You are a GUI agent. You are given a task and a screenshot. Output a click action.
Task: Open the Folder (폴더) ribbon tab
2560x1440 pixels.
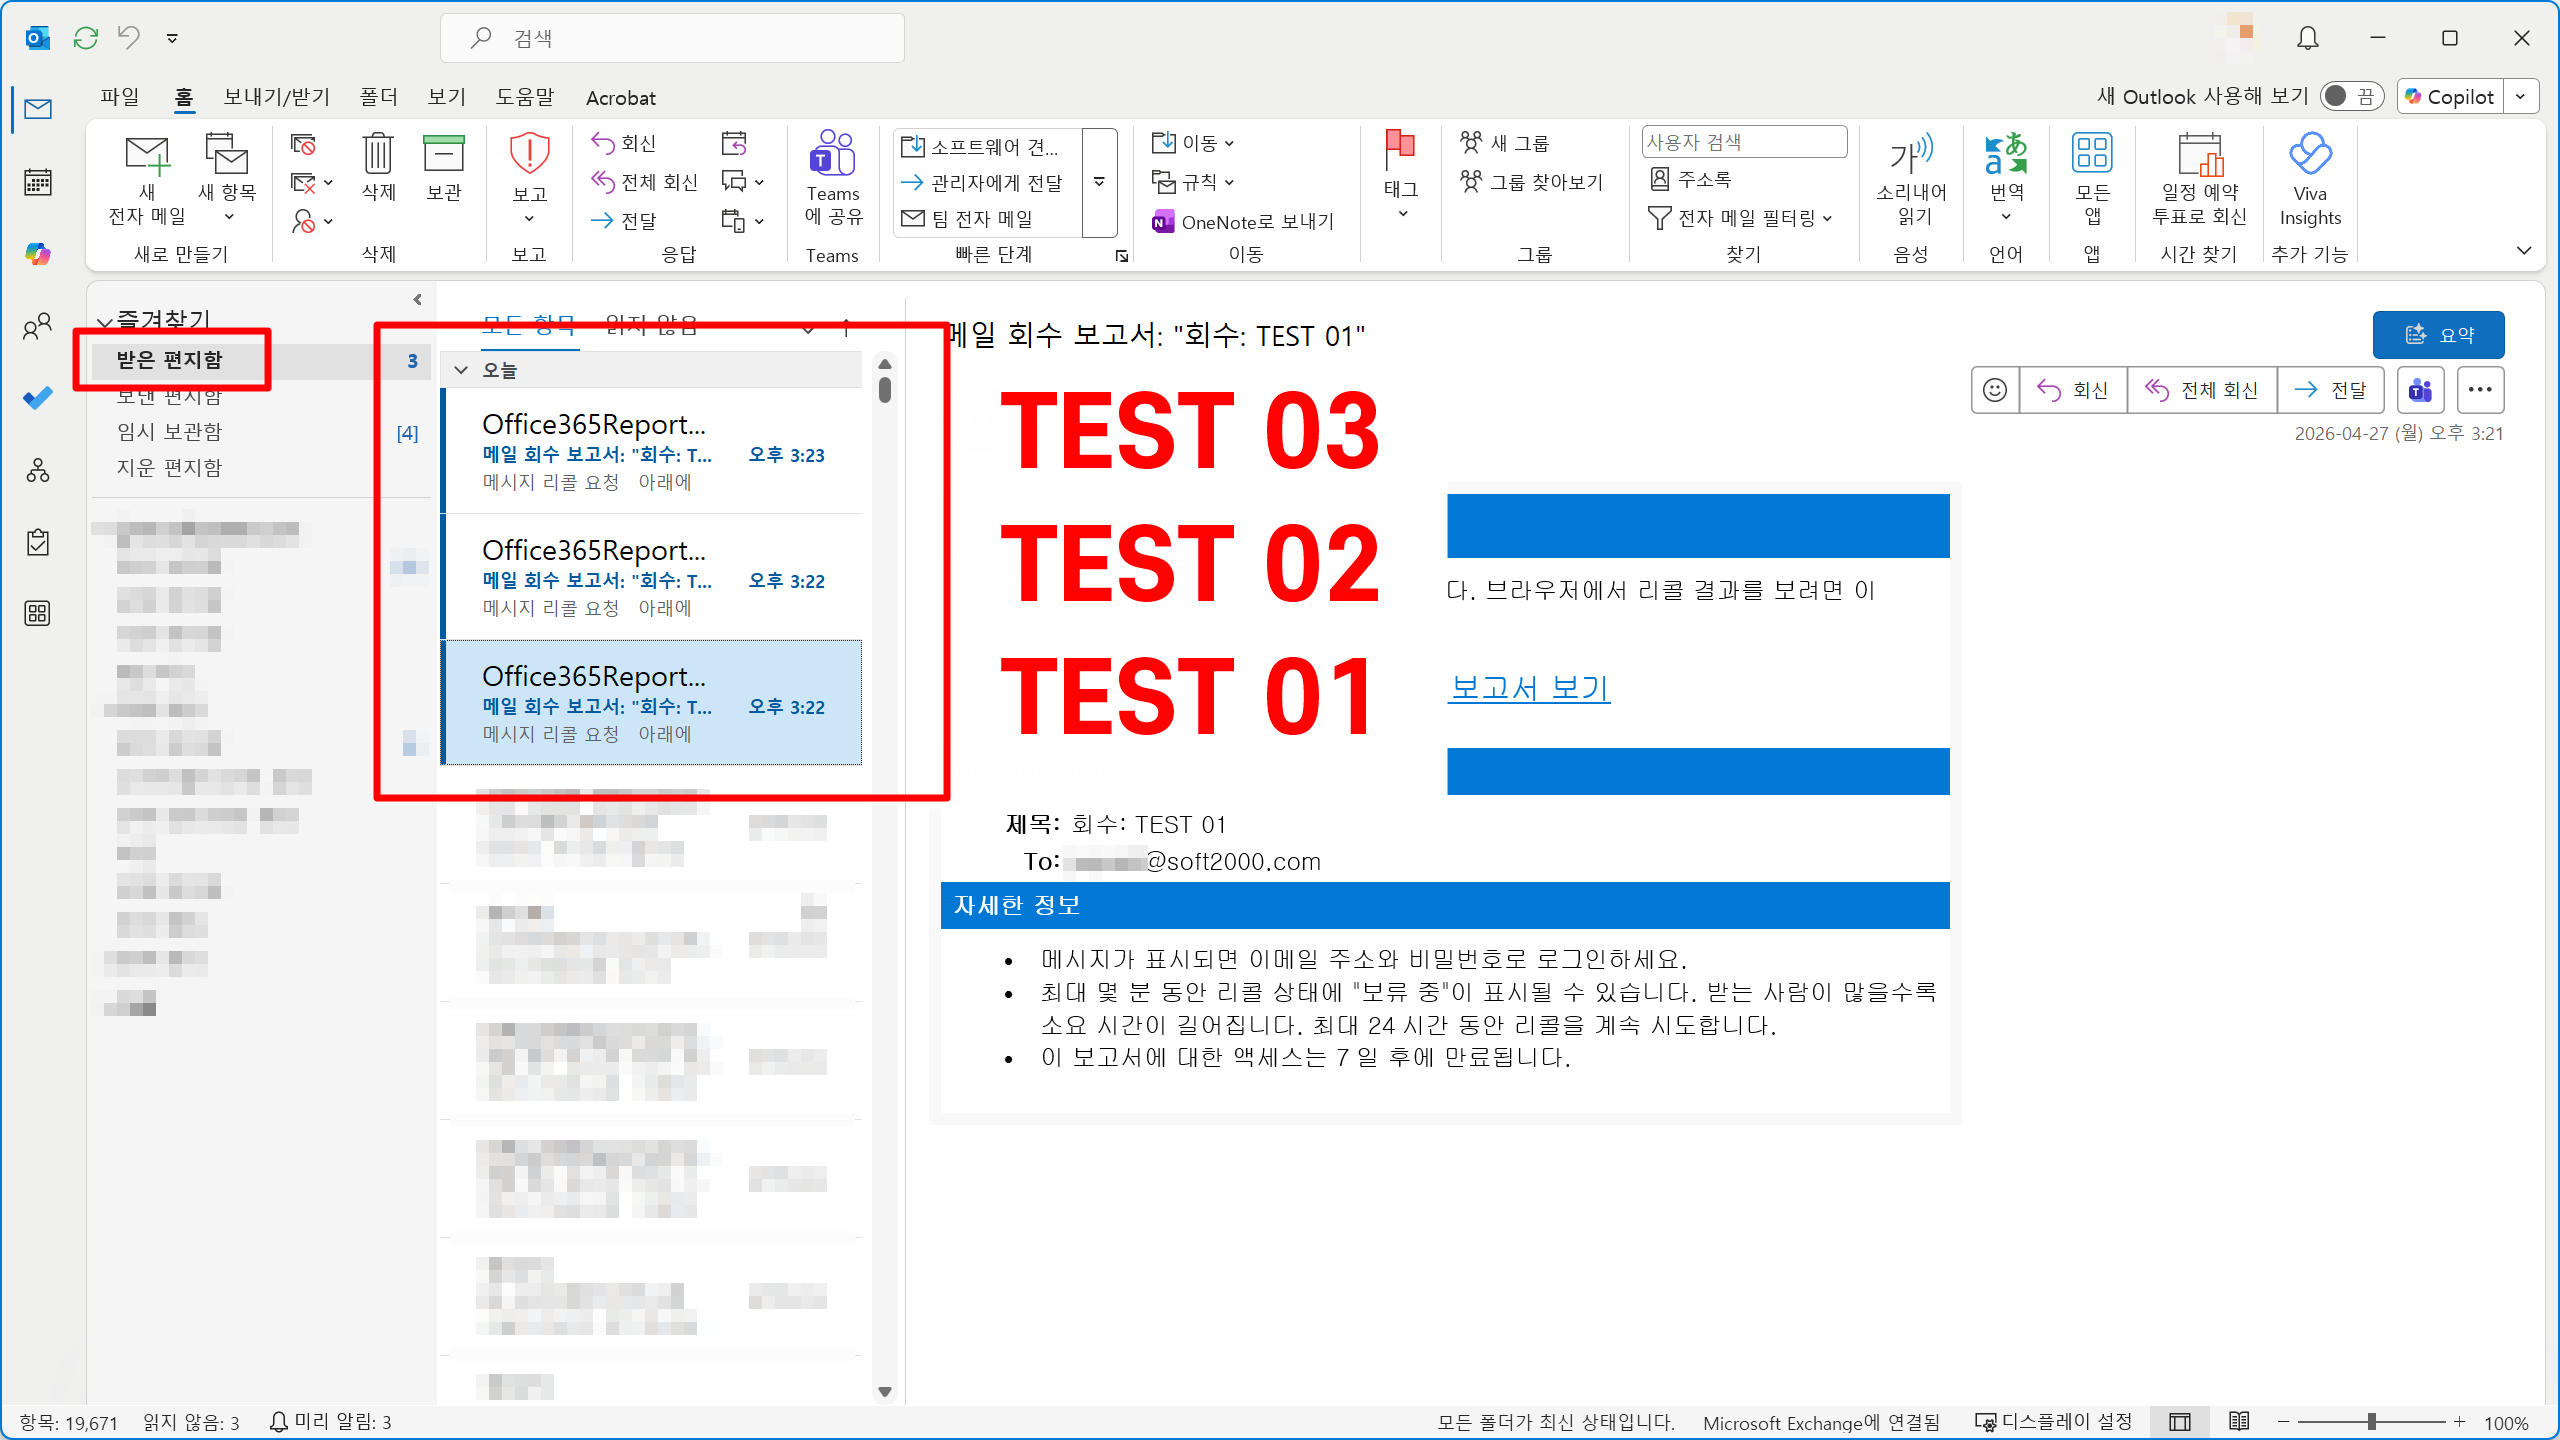(378, 97)
